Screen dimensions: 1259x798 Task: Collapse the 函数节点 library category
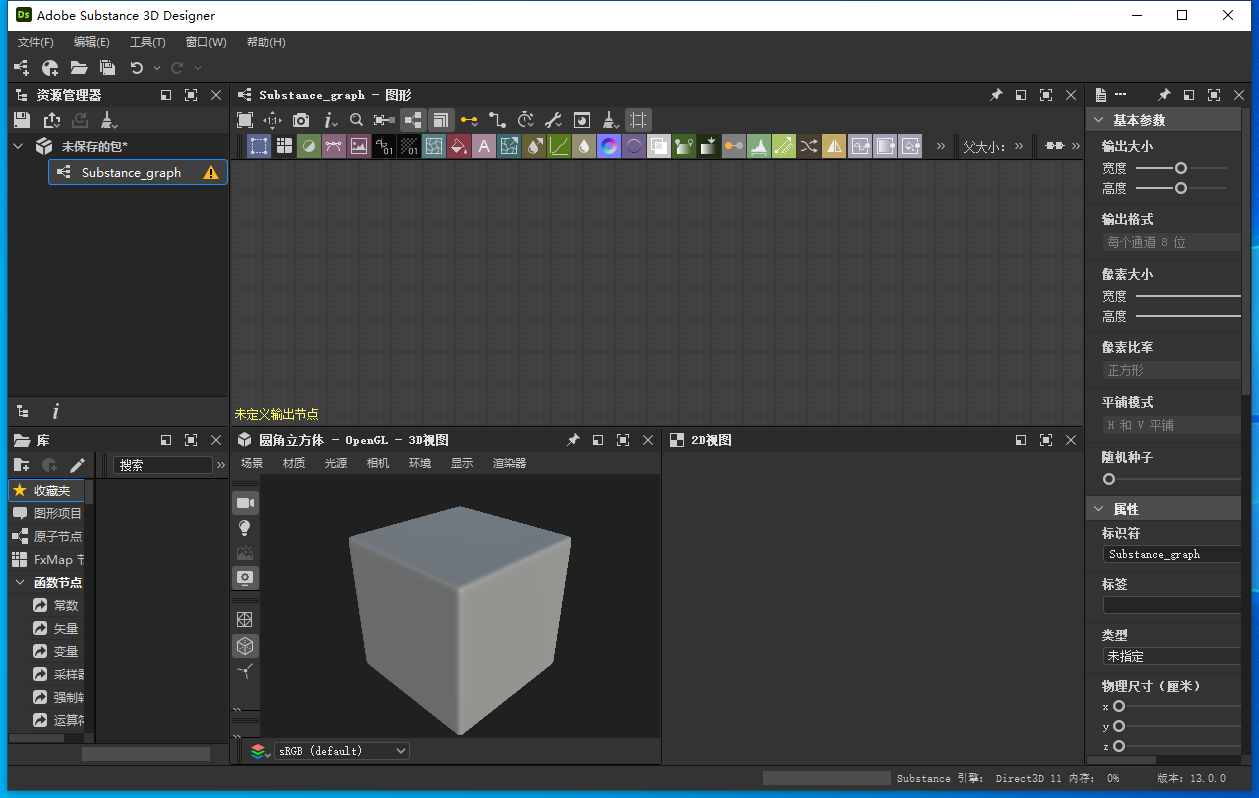[20, 582]
